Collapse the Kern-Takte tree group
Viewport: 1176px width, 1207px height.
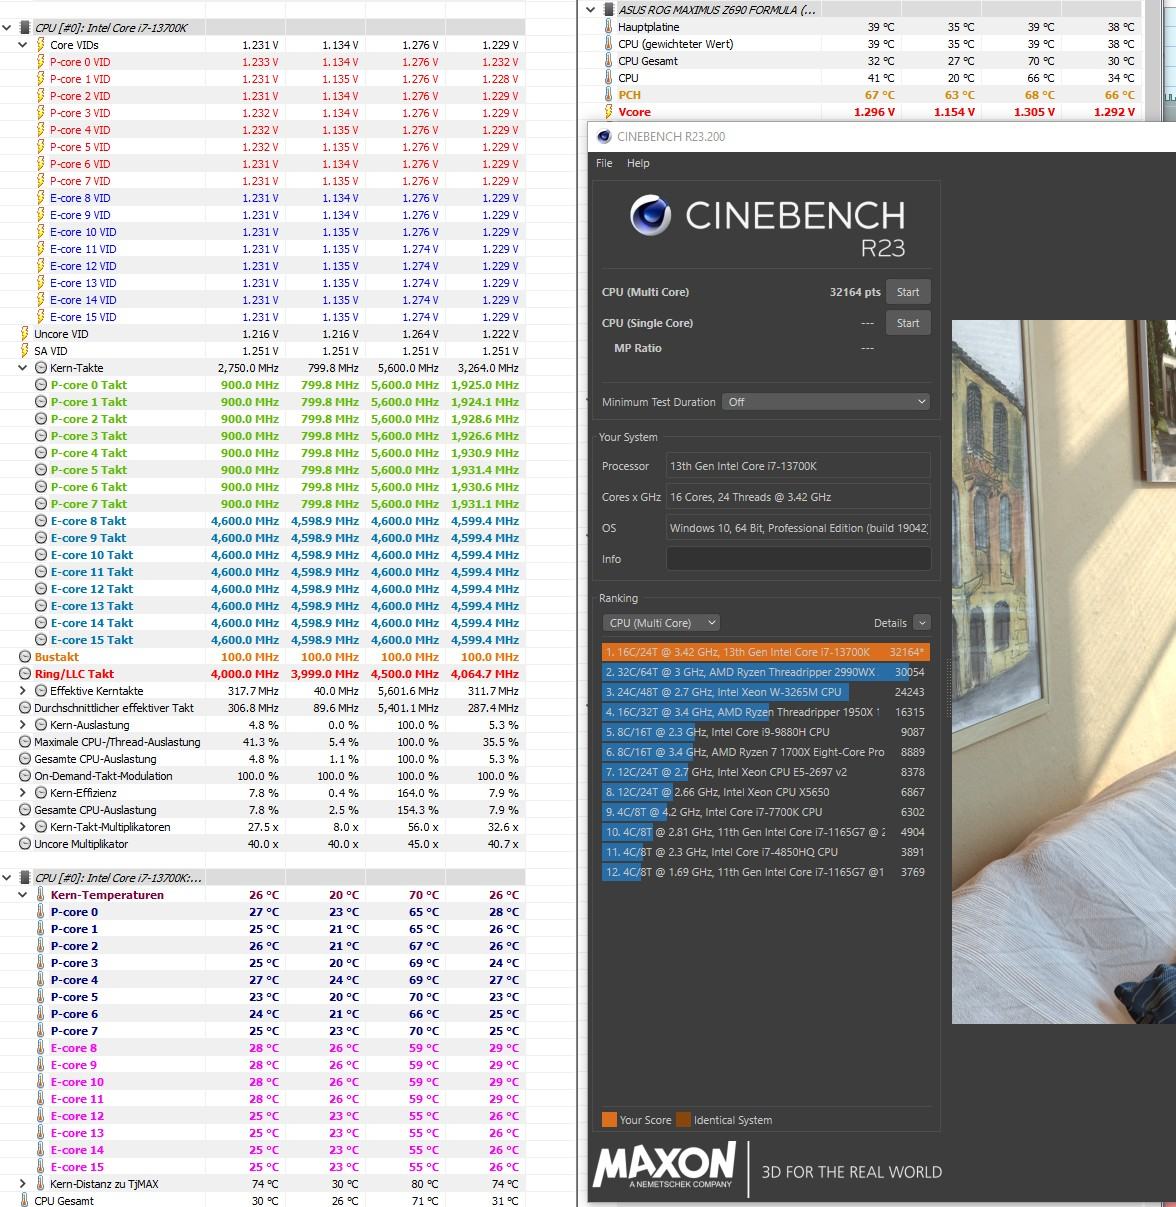point(23,368)
